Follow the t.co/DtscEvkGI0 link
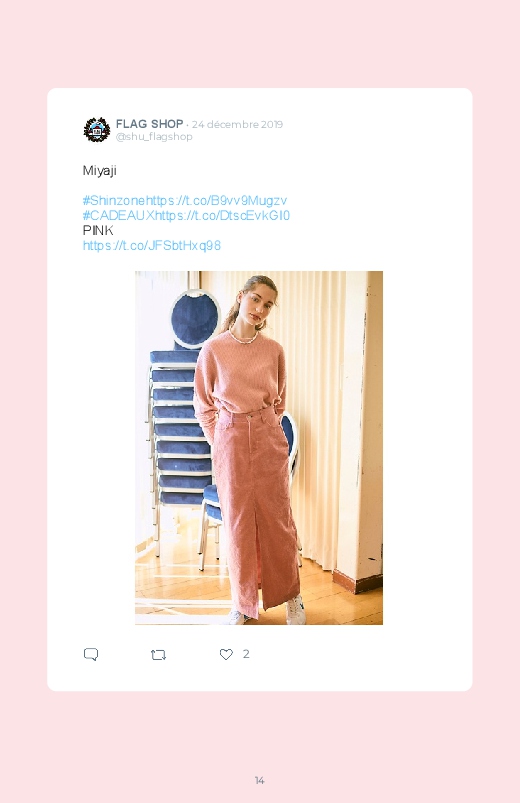The width and height of the screenshot is (520, 803). tap(222, 215)
